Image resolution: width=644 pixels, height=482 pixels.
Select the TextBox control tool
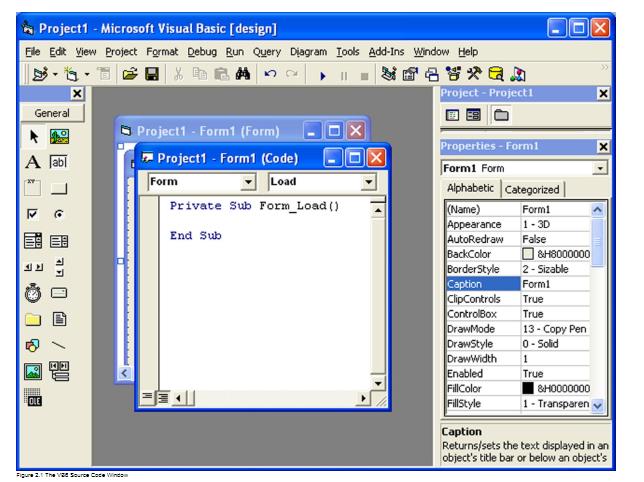59,162
